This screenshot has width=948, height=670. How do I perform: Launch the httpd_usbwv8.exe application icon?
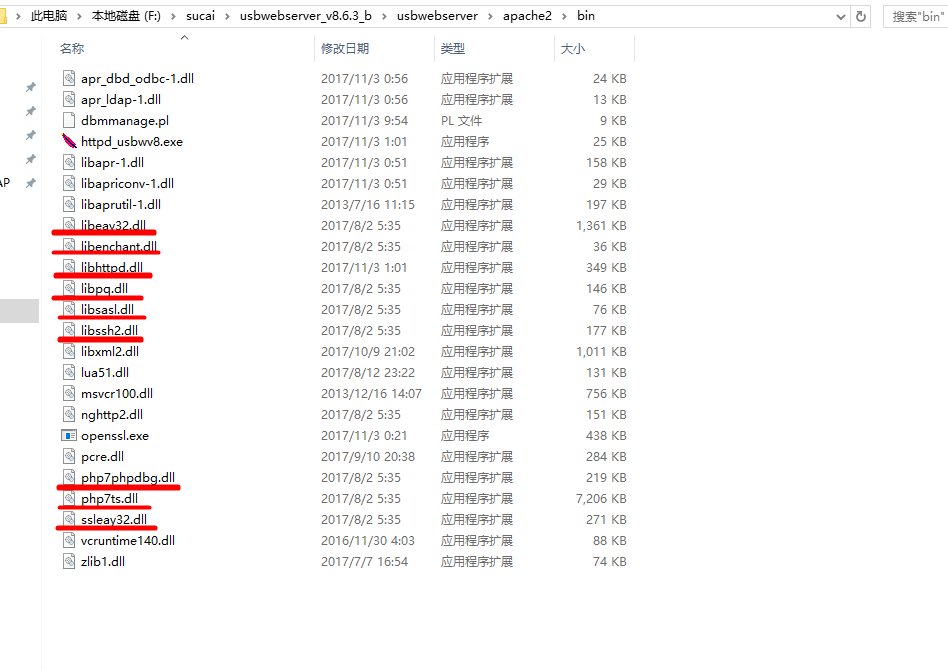point(69,141)
